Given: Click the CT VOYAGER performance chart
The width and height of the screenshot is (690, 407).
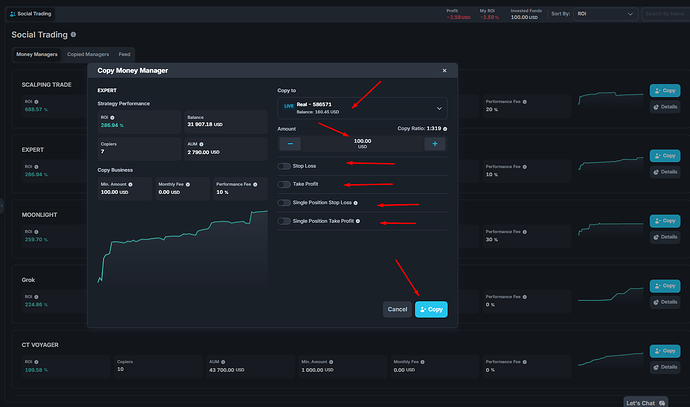Looking at the screenshot, I should point(610,359).
